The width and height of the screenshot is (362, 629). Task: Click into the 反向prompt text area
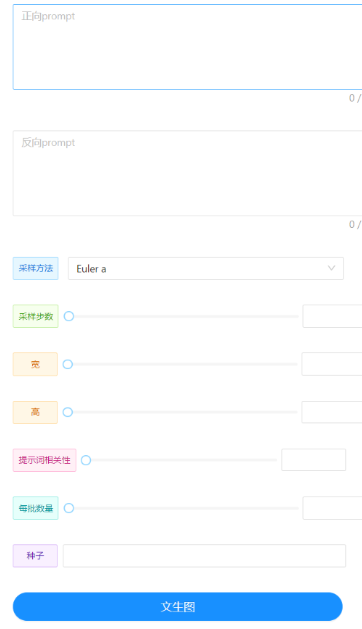point(187,173)
